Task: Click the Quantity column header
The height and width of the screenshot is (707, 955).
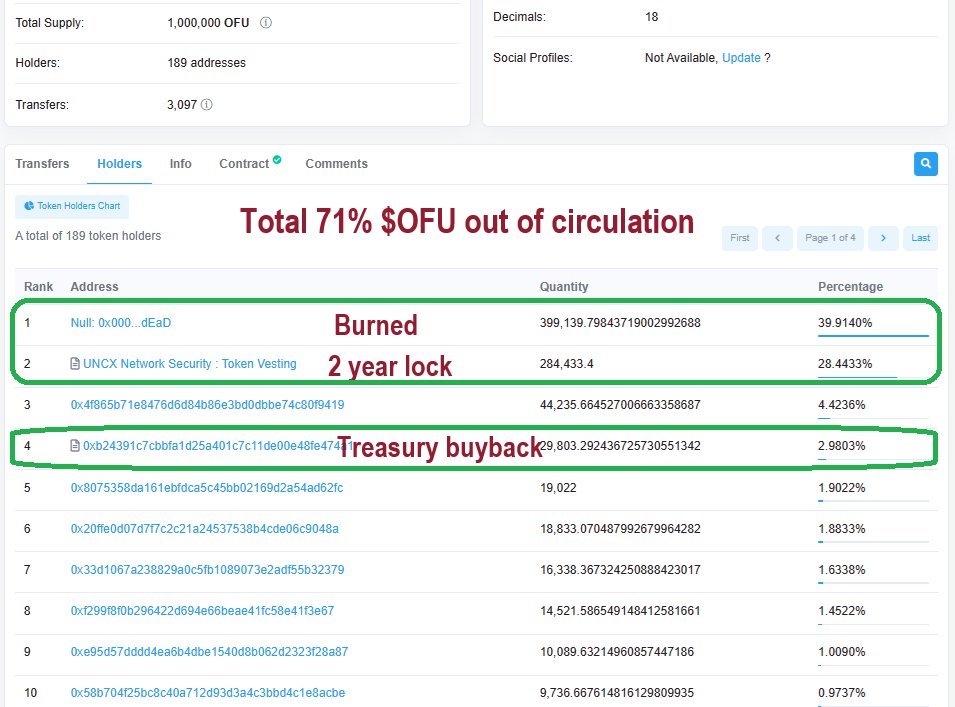Action: pyautogui.click(x=564, y=287)
